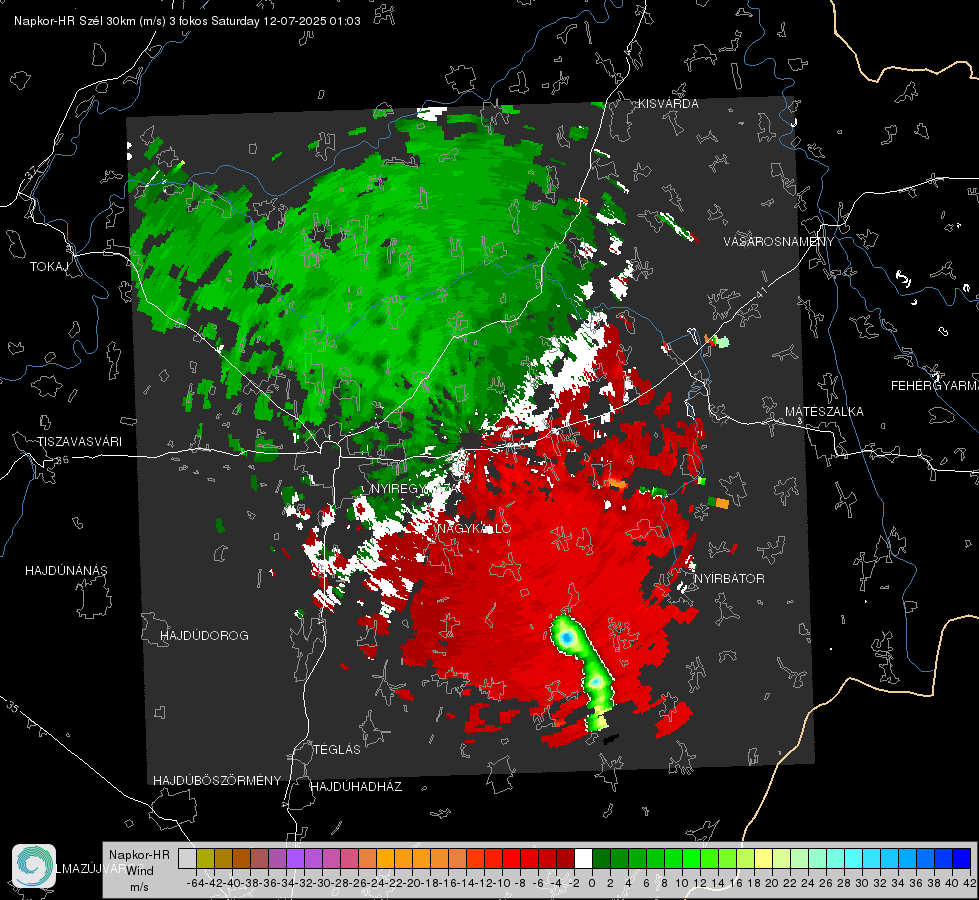Click the 0 value on the wind scale
Viewport: 979px width, 900px height.
tap(592, 883)
